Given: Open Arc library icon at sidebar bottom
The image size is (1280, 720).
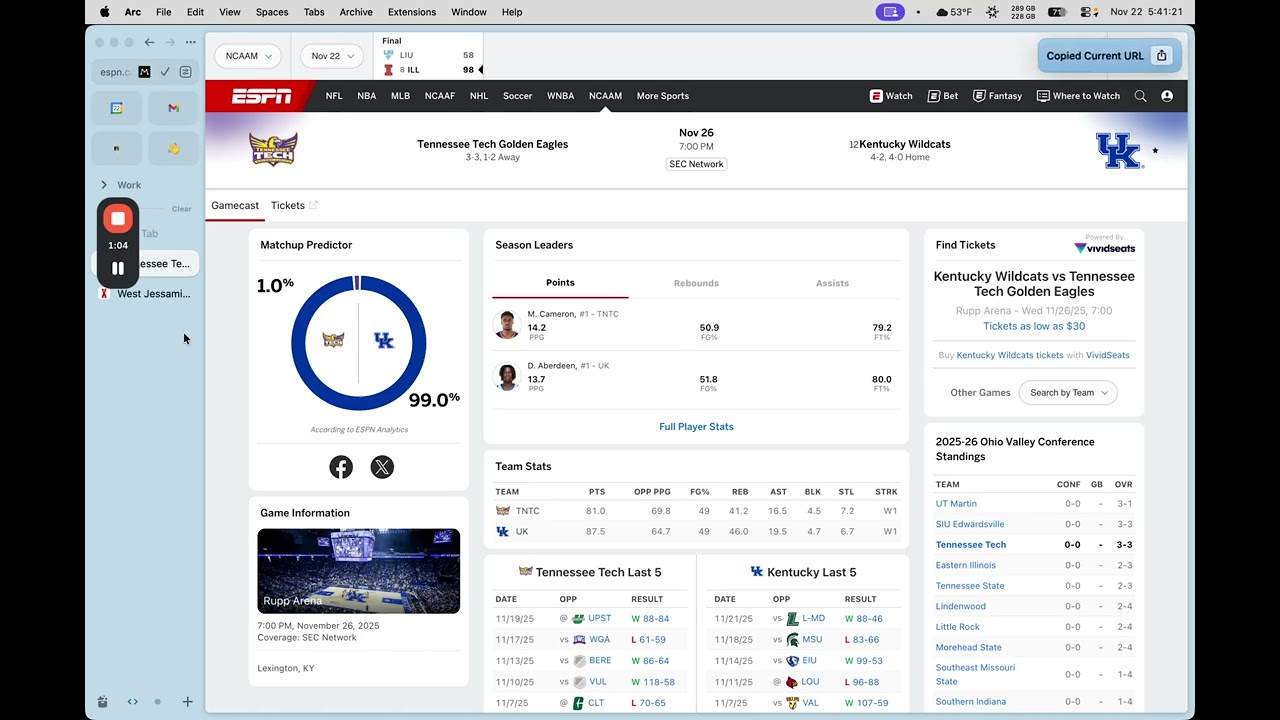Looking at the screenshot, I should [102, 702].
